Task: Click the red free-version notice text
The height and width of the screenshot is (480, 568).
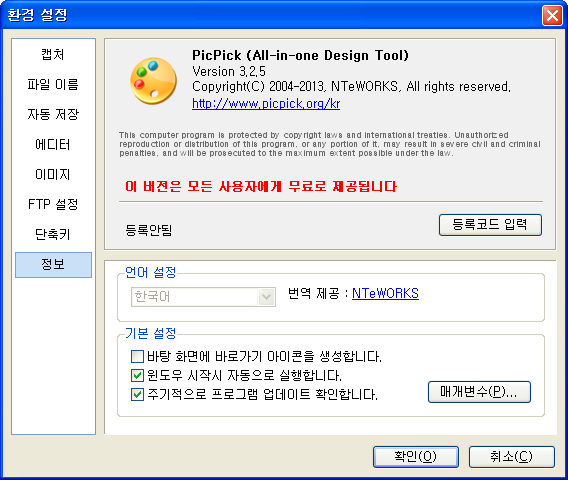Action: click(x=261, y=187)
